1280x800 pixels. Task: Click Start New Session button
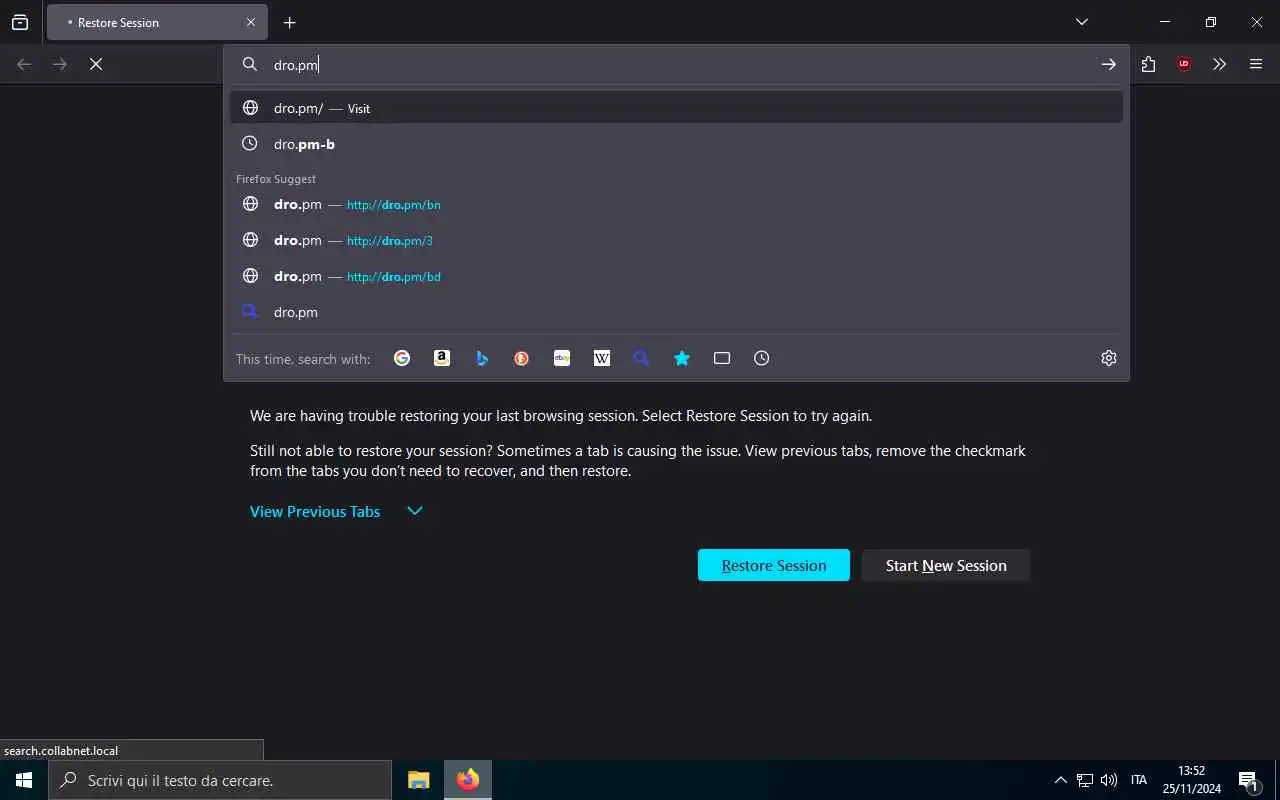[946, 565]
